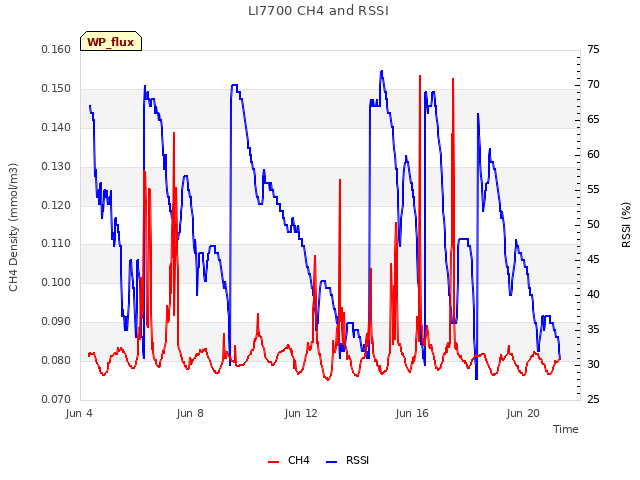640x480 pixels.
Task: Click the 0.070 left axis value
Action: [x=56, y=399]
